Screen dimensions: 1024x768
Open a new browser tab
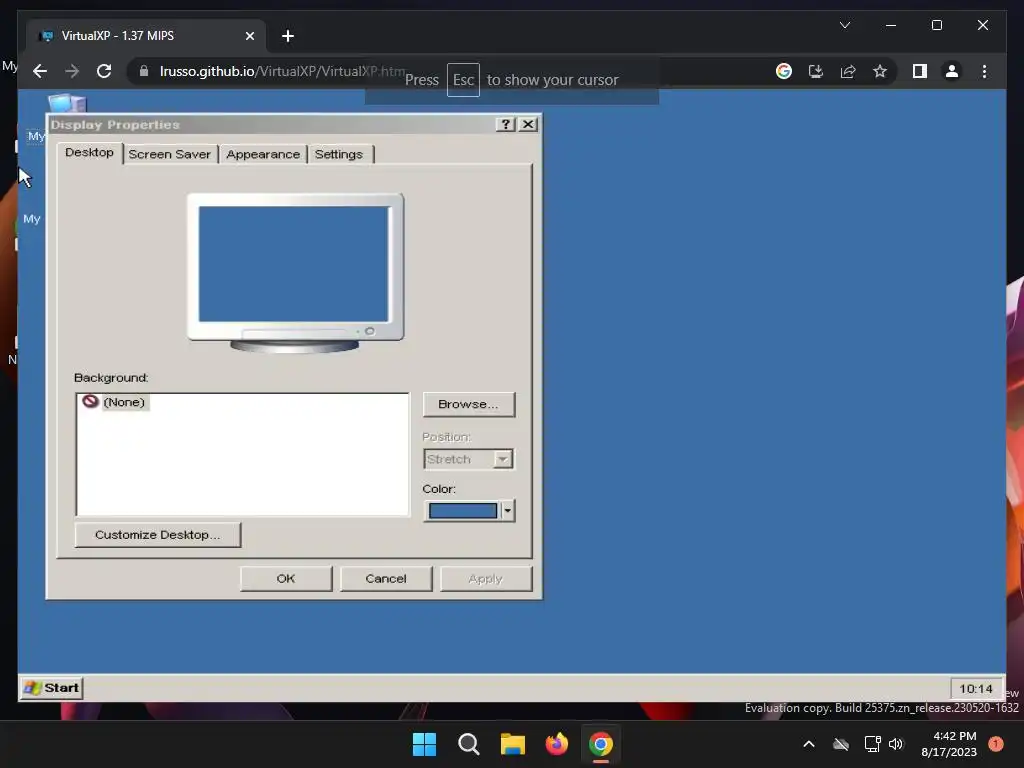click(x=288, y=36)
